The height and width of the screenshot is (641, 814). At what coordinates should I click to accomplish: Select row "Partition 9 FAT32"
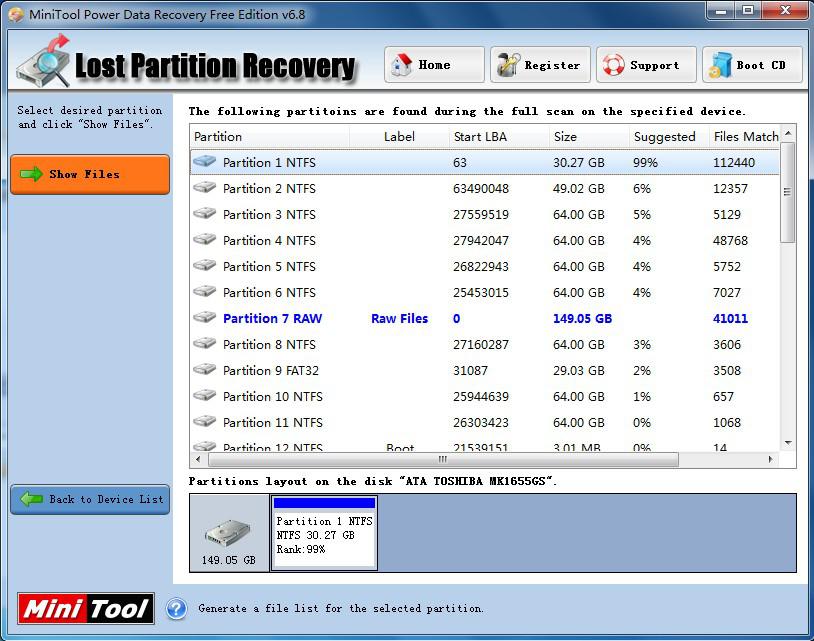(x=485, y=371)
